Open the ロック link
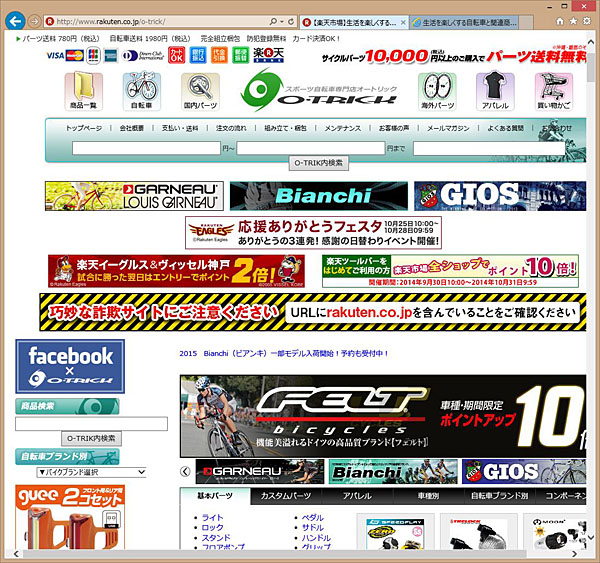Viewport: 600px width, 563px height. [212, 527]
